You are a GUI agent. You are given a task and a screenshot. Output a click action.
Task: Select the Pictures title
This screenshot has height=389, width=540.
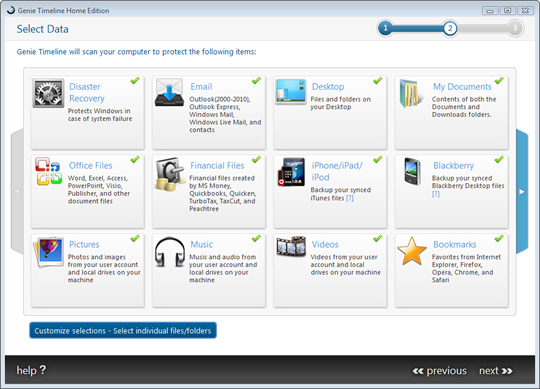coord(84,244)
